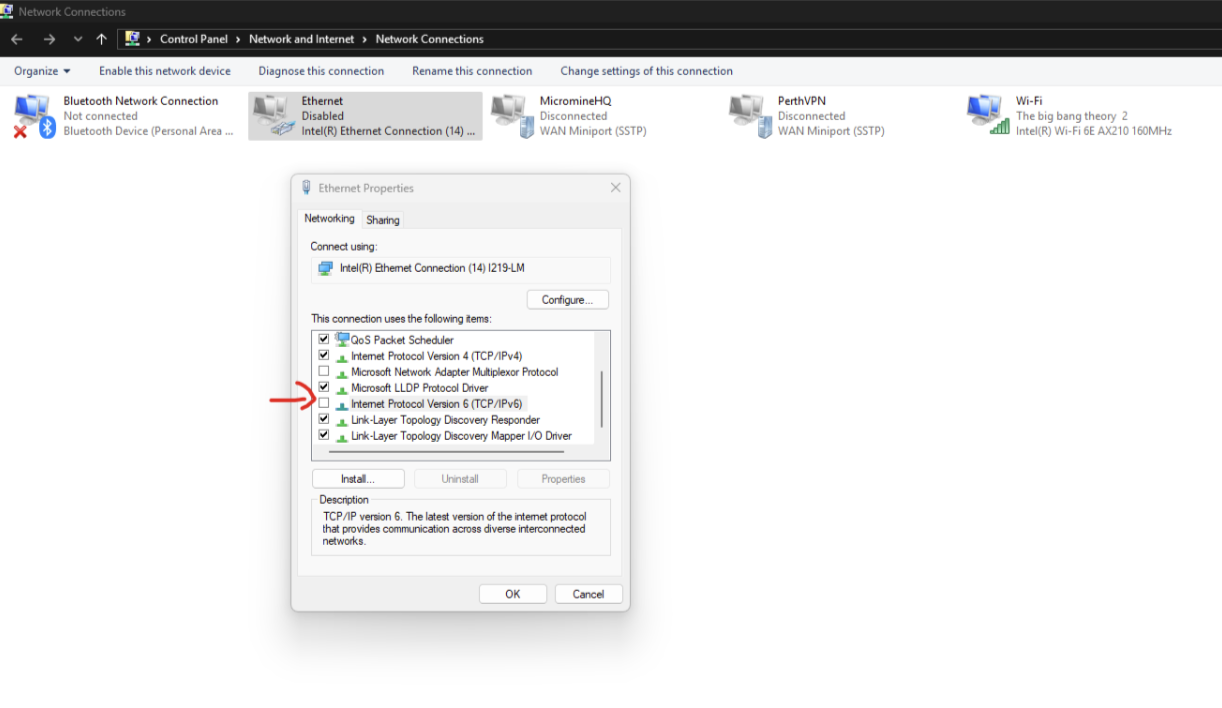Open recent locations history chevron

pyautogui.click(x=77, y=39)
